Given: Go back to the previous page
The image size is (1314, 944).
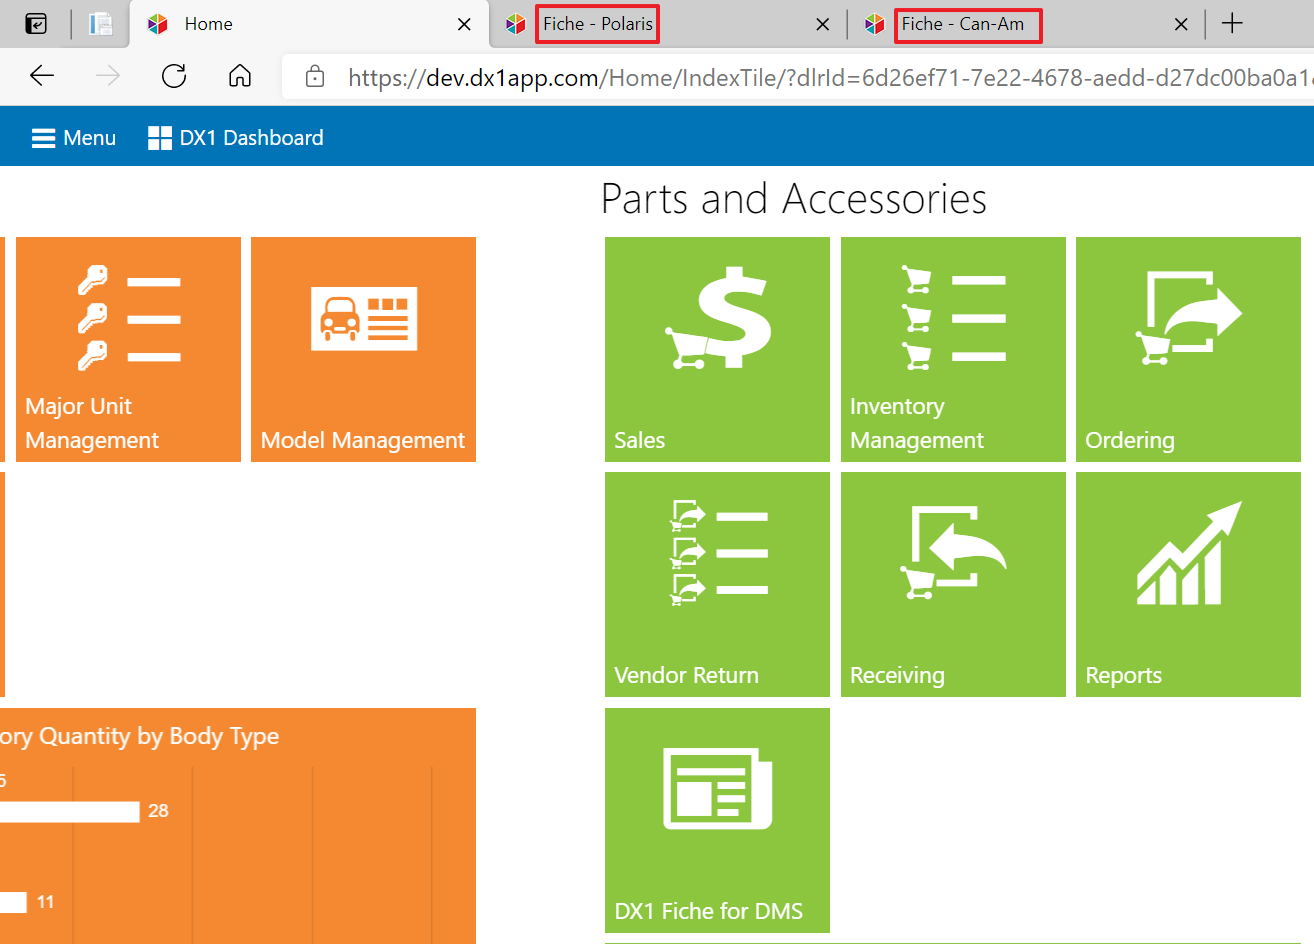Looking at the screenshot, I should (42, 76).
